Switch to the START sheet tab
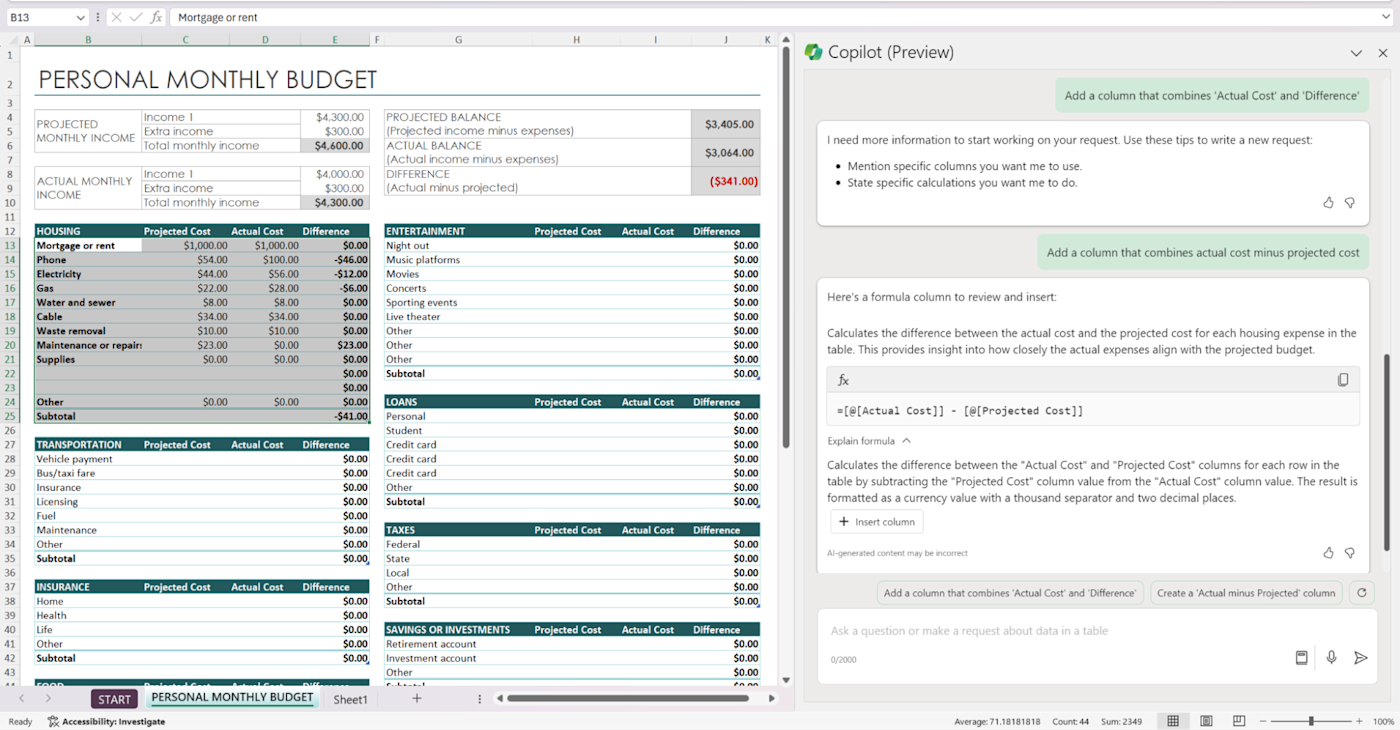The width and height of the screenshot is (1400, 730). pos(114,699)
